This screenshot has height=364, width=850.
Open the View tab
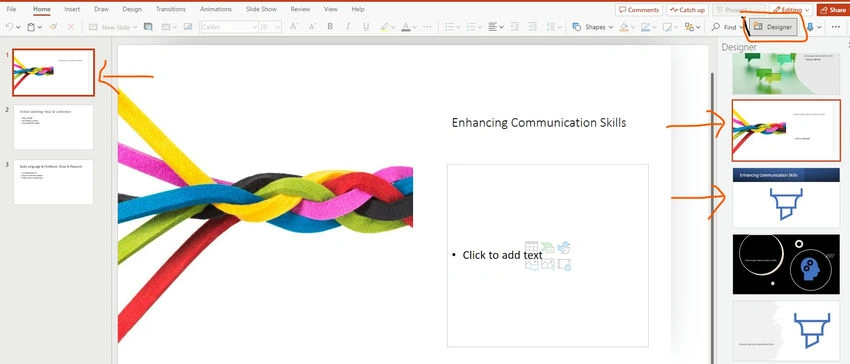pos(331,9)
